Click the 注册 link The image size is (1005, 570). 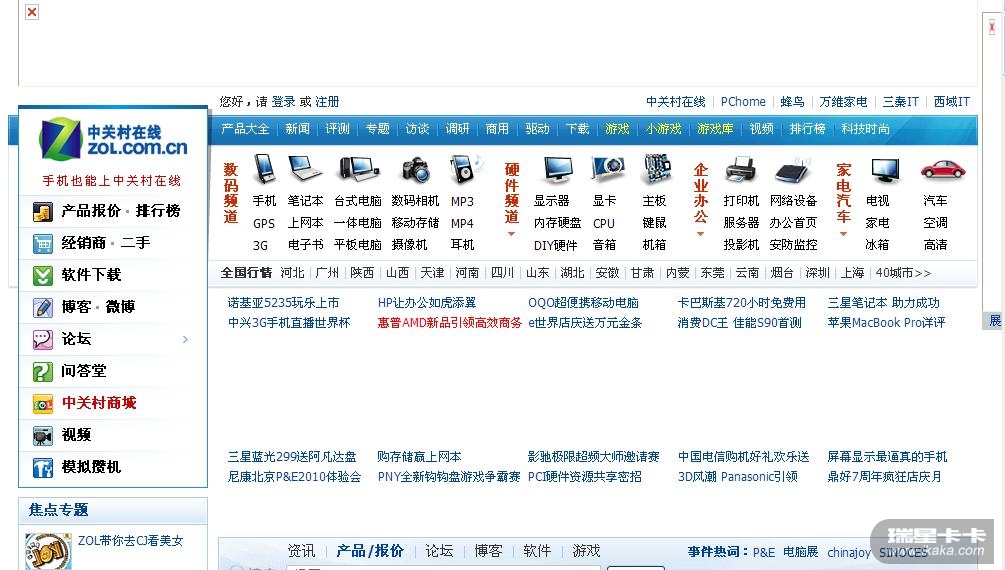(x=328, y=102)
